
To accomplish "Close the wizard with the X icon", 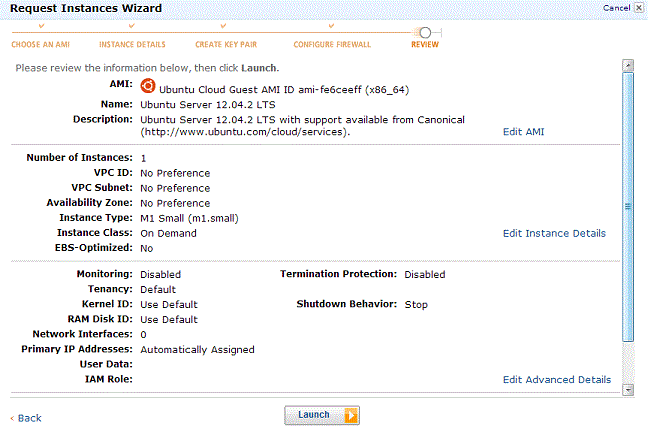I will 639,8.
